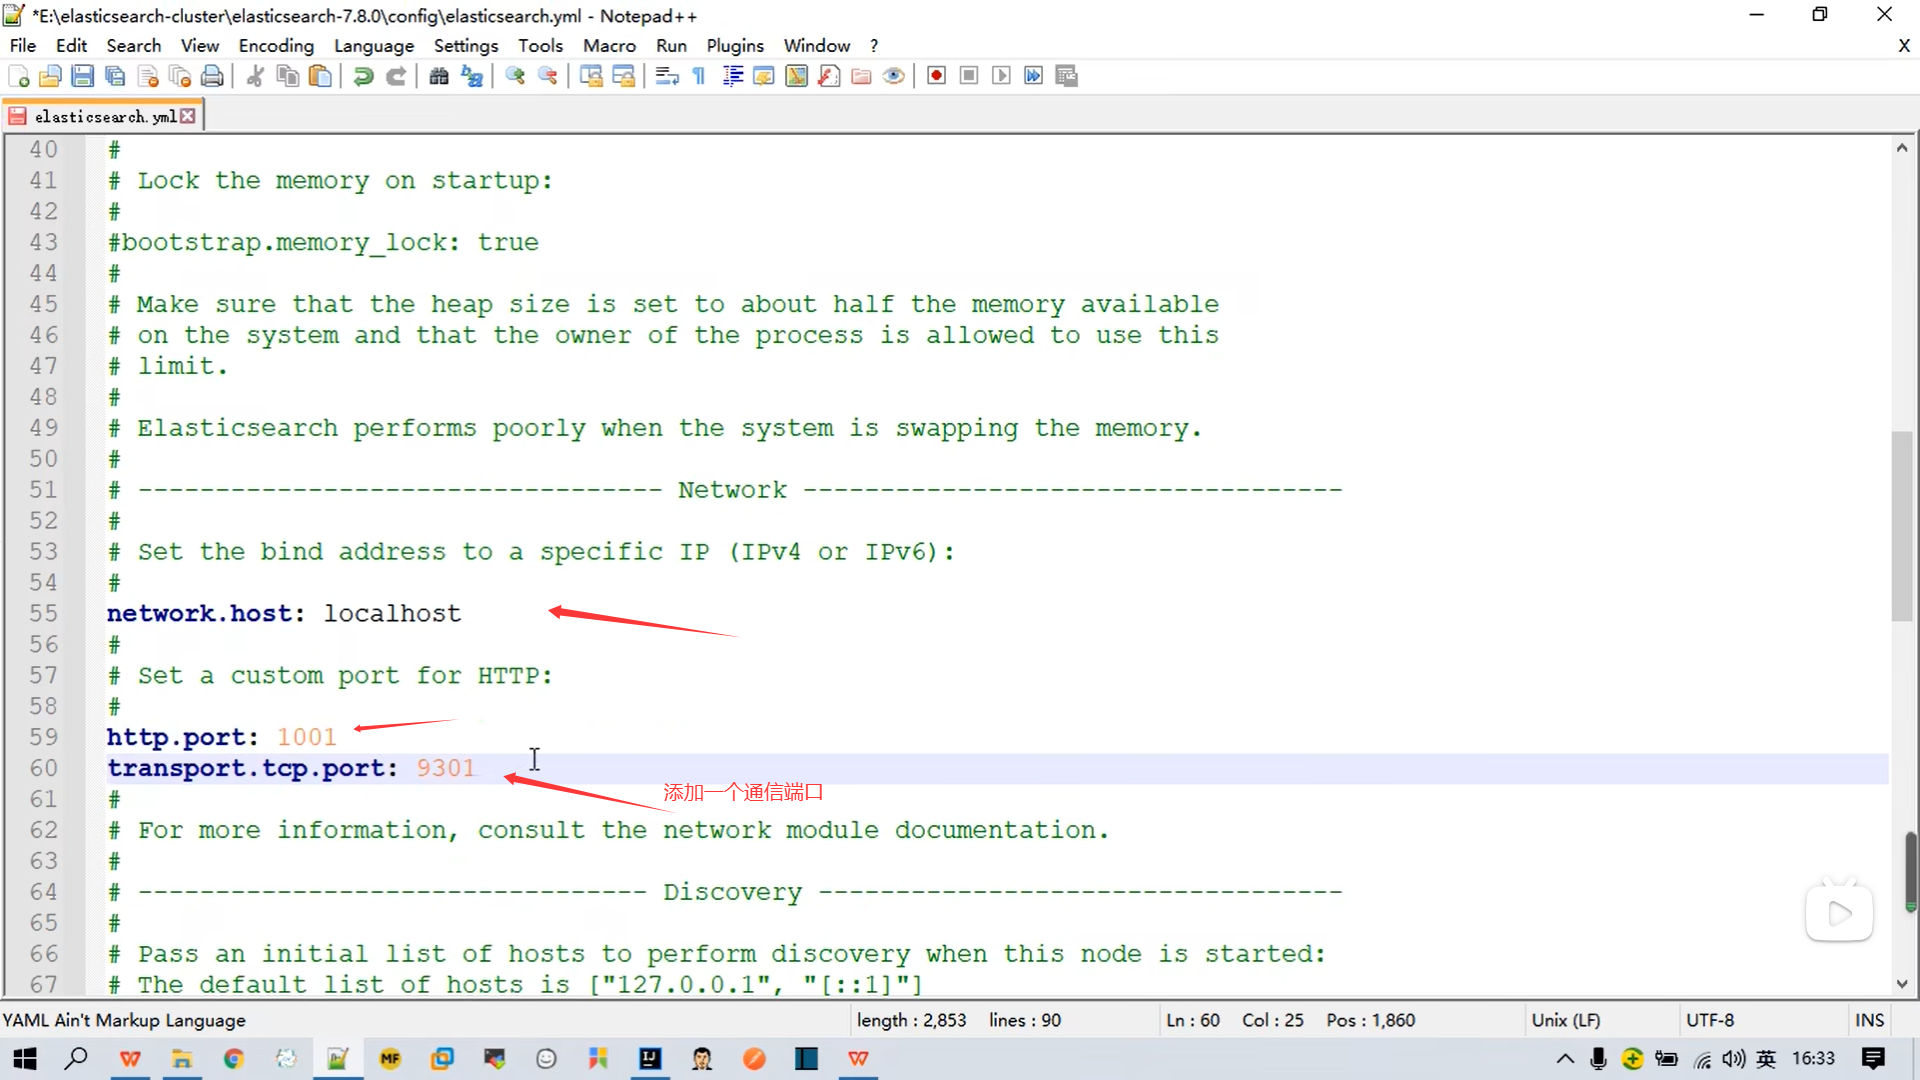1920x1080 pixels.
Task: Click the New file toolbar icon
Action: pyautogui.click(x=18, y=76)
